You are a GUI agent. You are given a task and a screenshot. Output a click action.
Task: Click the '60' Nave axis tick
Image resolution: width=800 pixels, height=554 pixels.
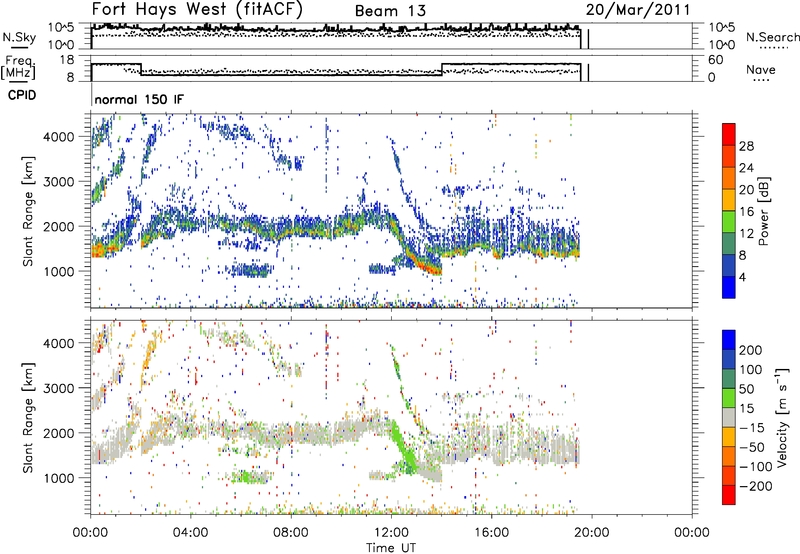(715, 60)
